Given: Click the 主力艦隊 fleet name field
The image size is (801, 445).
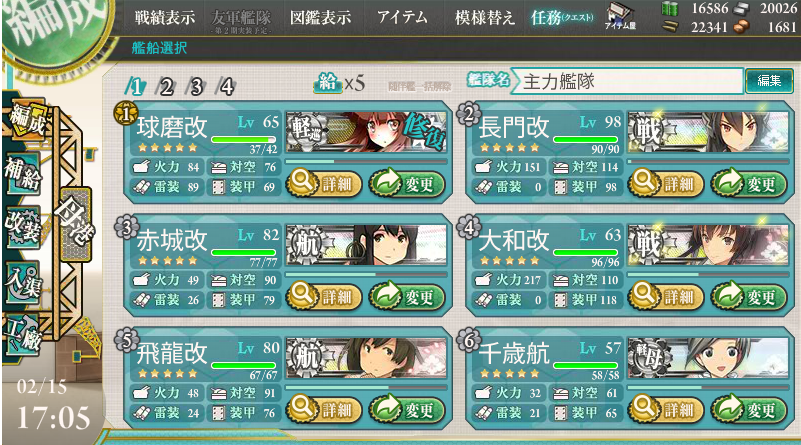Looking at the screenshot, I should (x=627, y=81).
